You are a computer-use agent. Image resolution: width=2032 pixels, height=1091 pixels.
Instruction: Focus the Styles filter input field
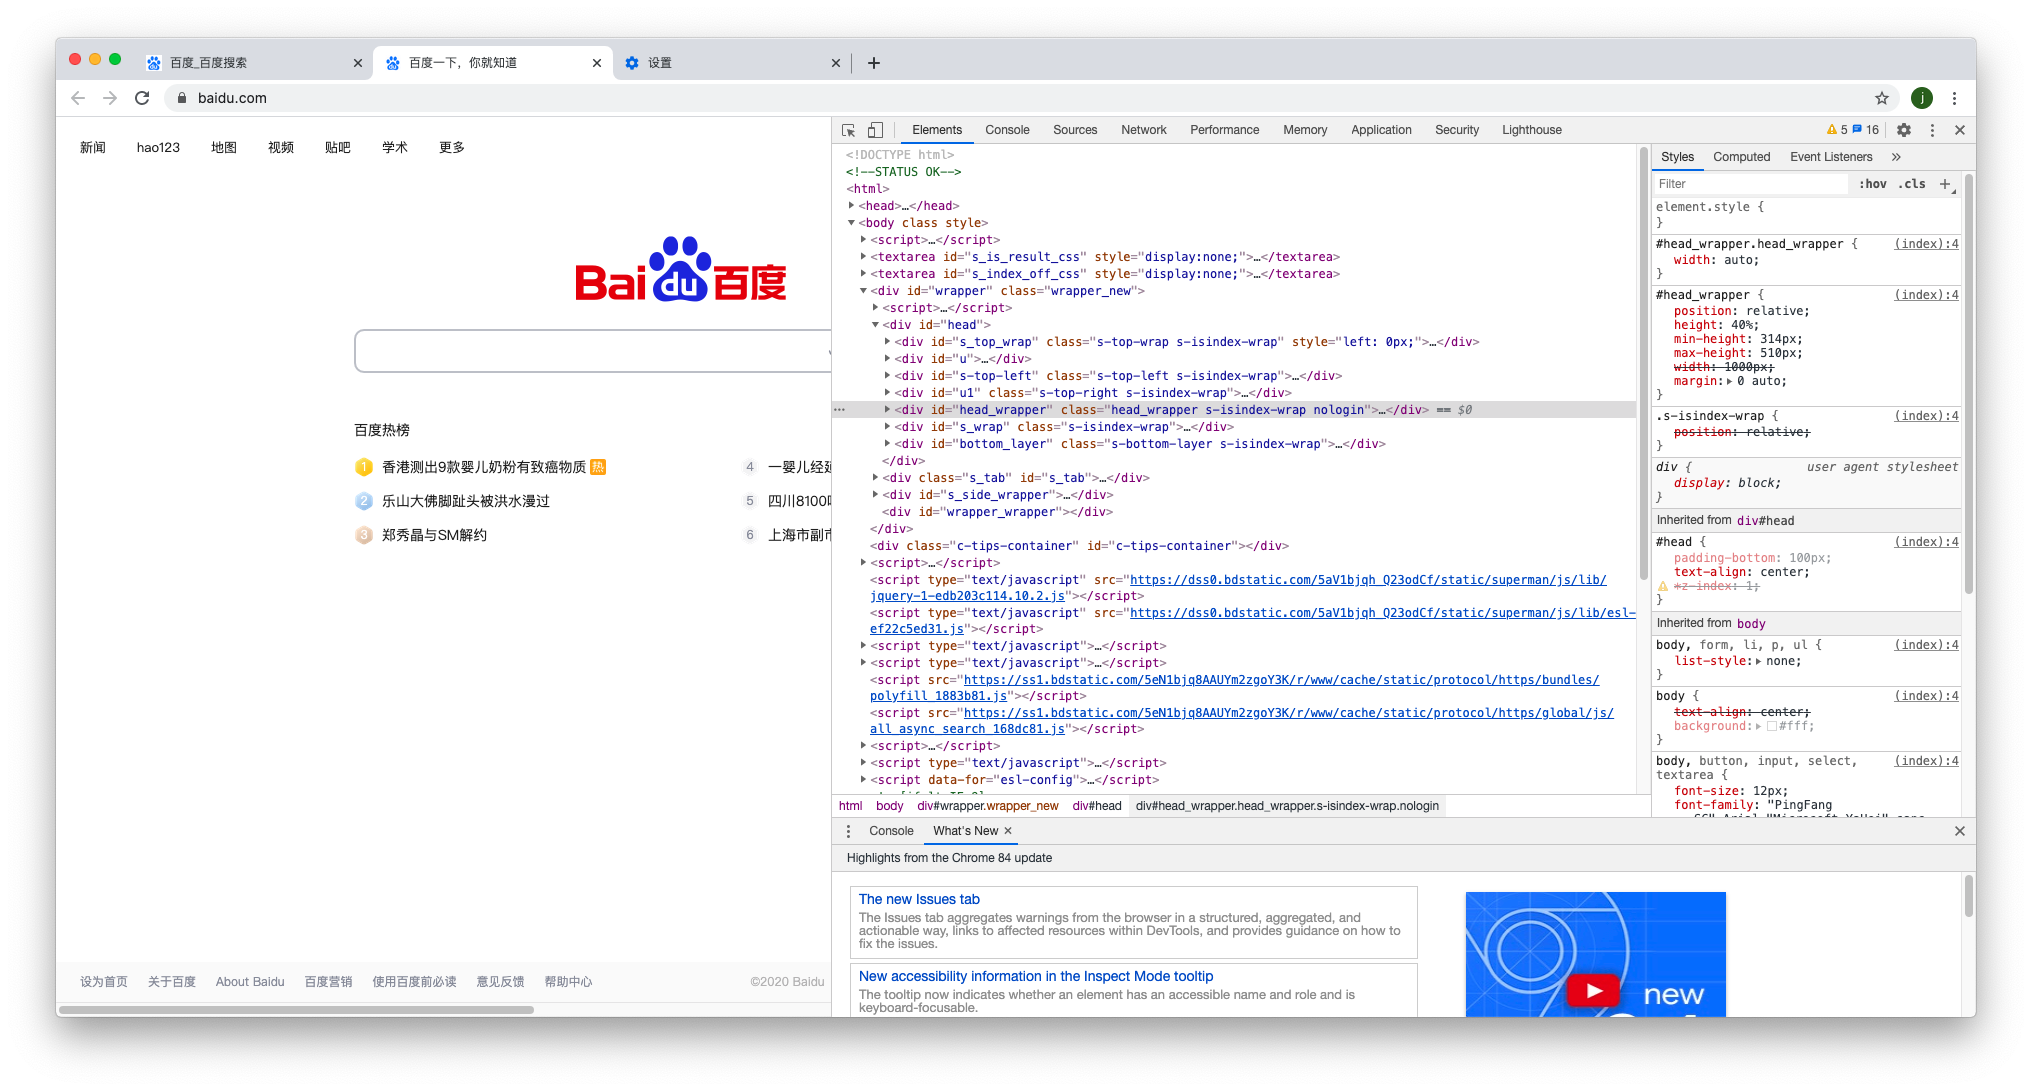tap(1750, 184)
